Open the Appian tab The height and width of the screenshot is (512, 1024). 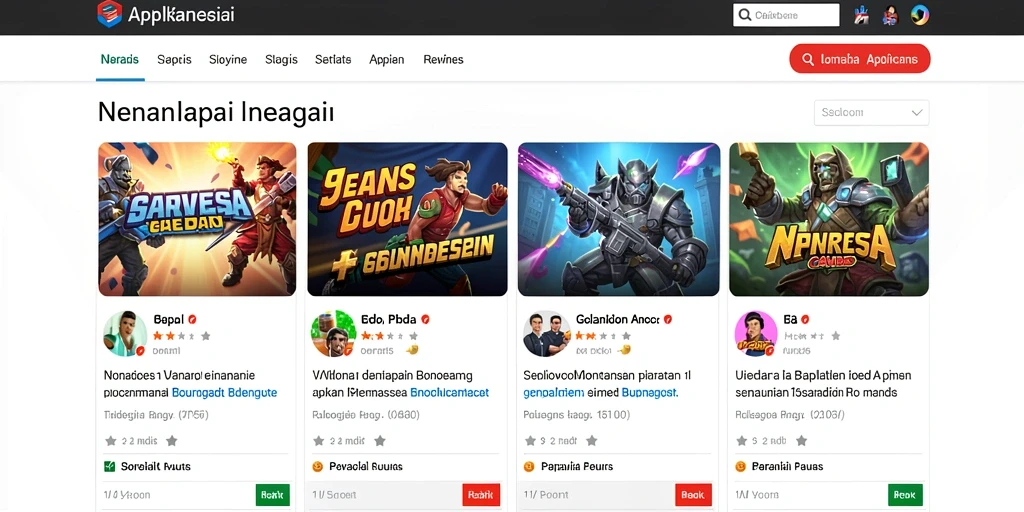click(x=387, y=59)
